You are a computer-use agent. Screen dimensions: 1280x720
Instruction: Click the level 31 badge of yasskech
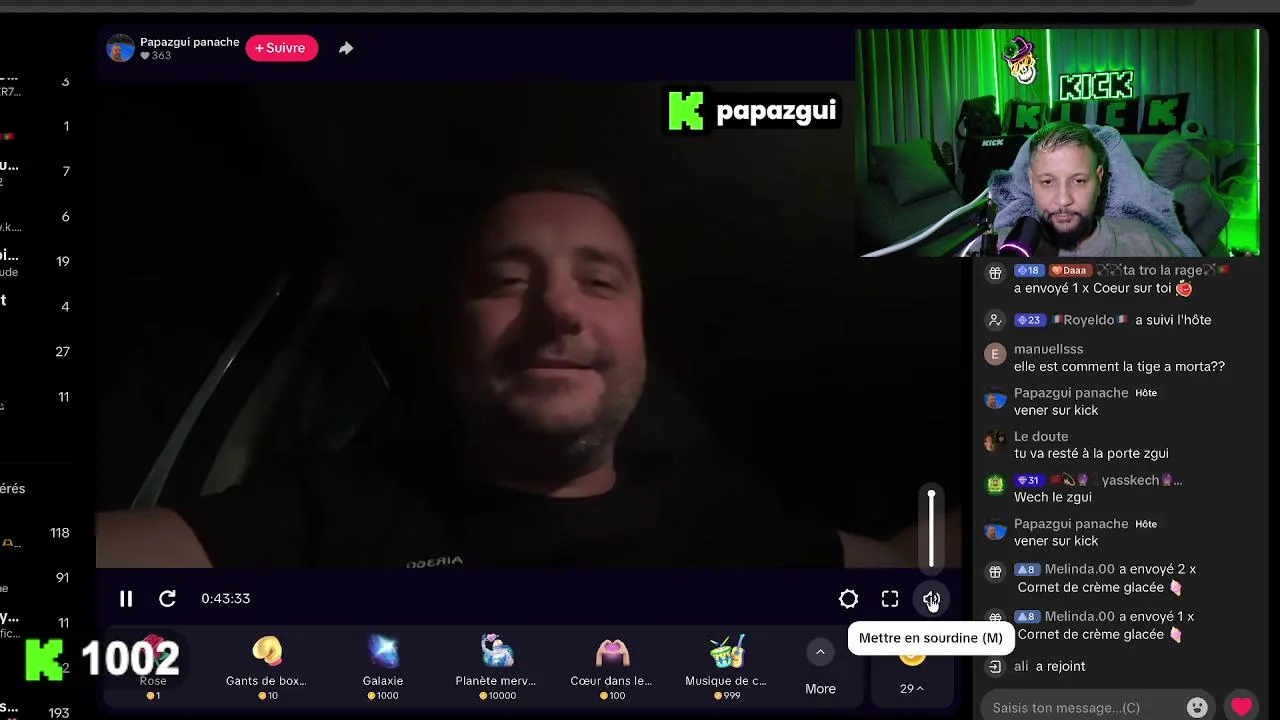(1029, 480)
